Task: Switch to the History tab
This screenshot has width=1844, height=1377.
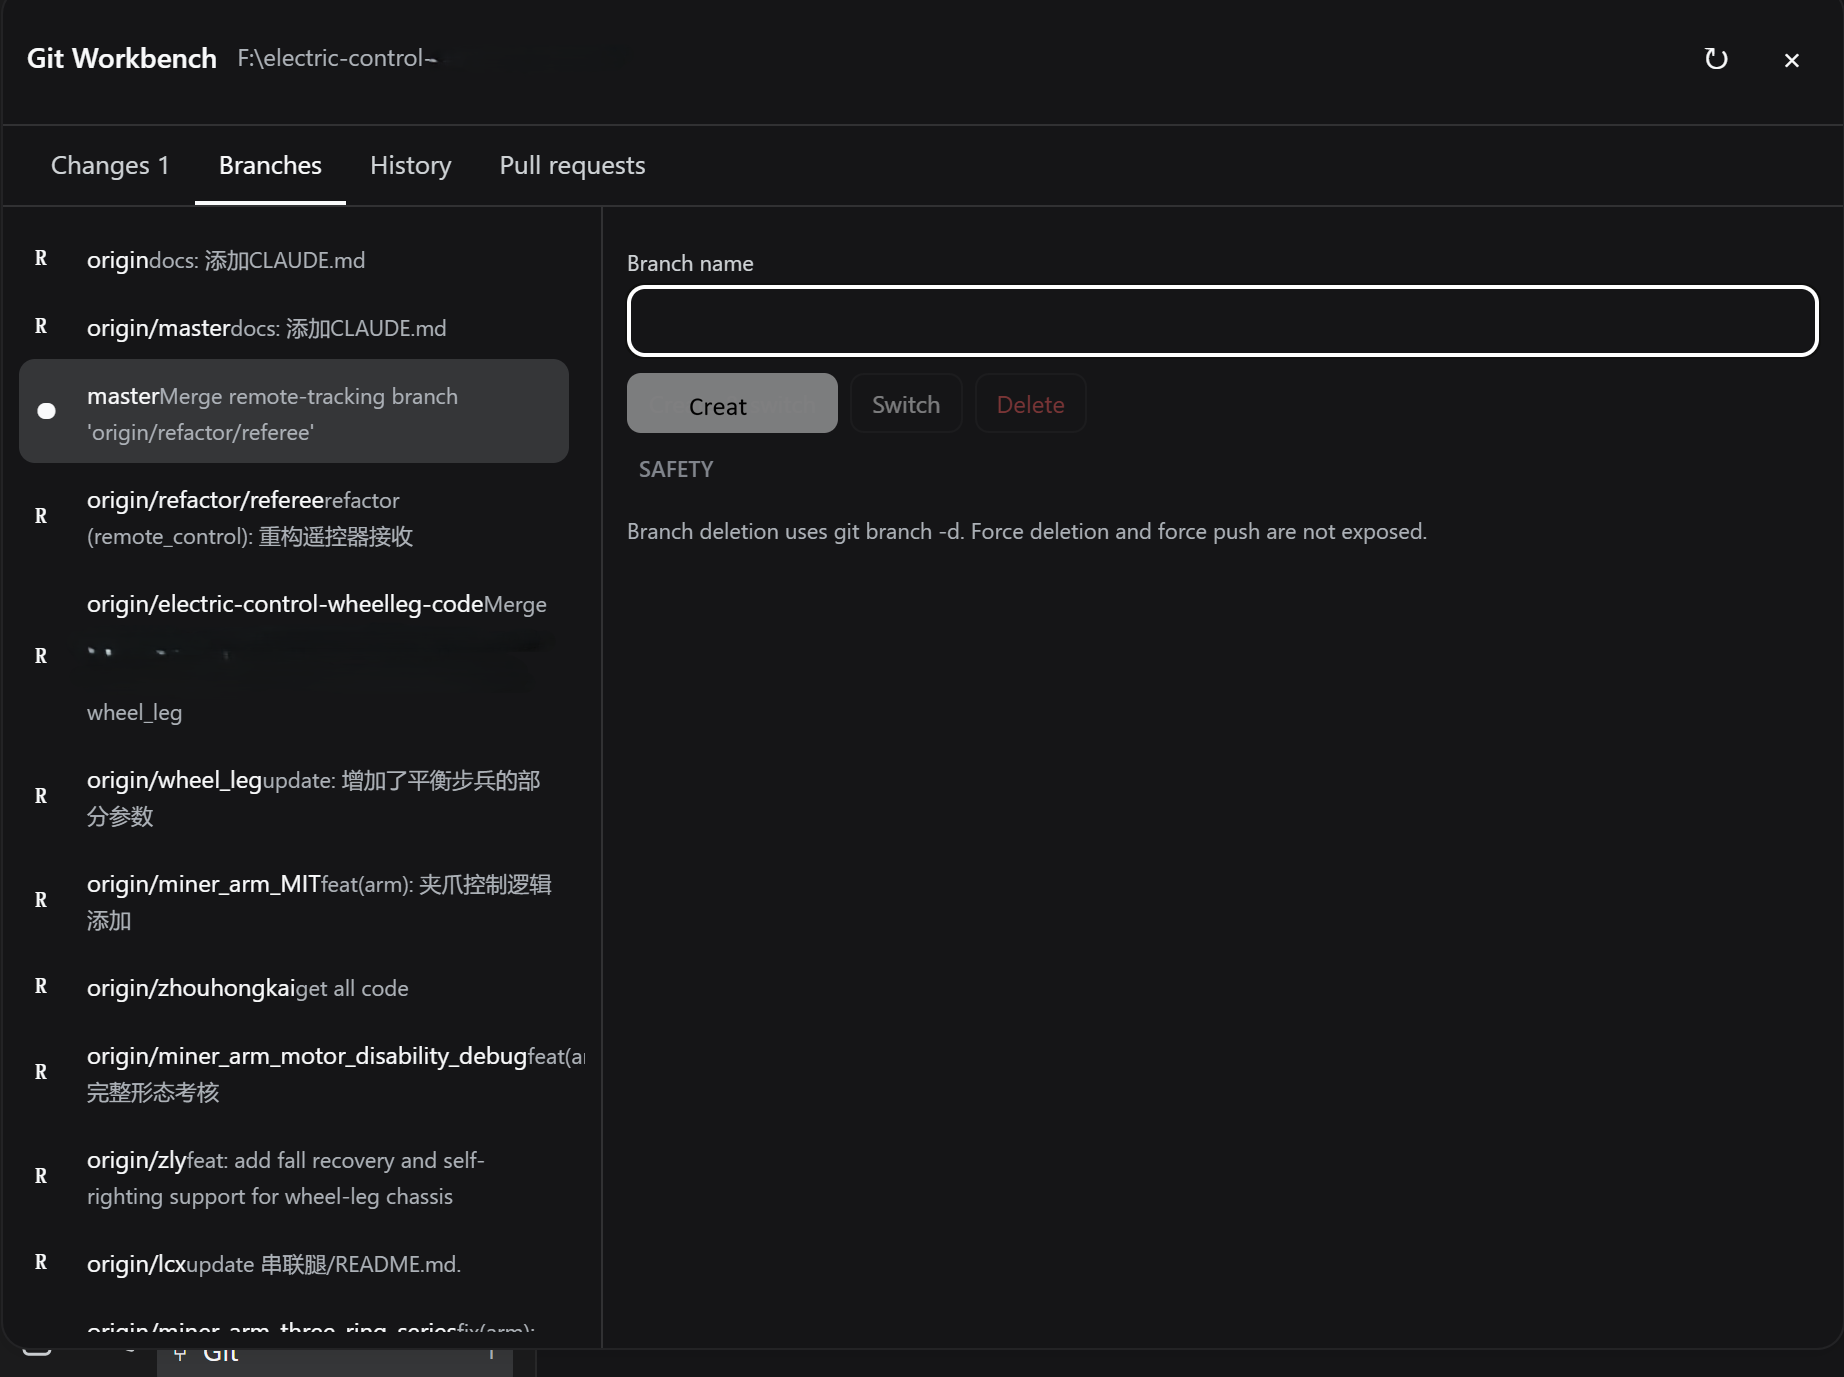Action: click(410, 165)
